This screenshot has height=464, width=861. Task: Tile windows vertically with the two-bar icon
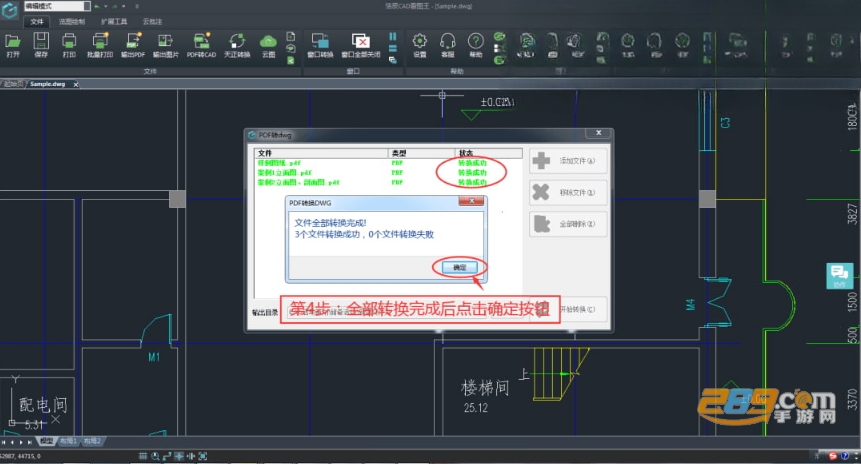click(393, 36)
